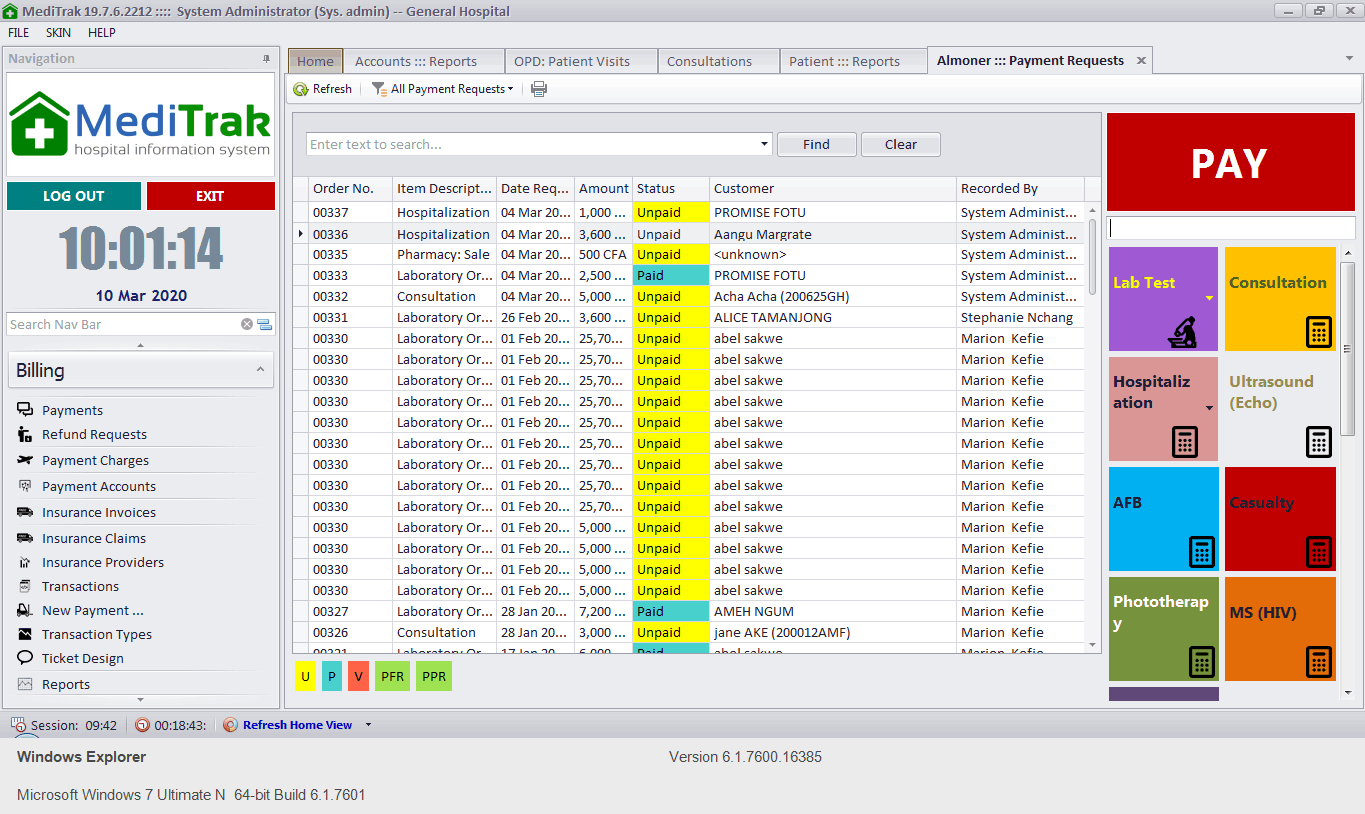Image resolution: width=1365 pixels, height=814 pixels.
Task: Click the Find button
Action: pos(816,144)
